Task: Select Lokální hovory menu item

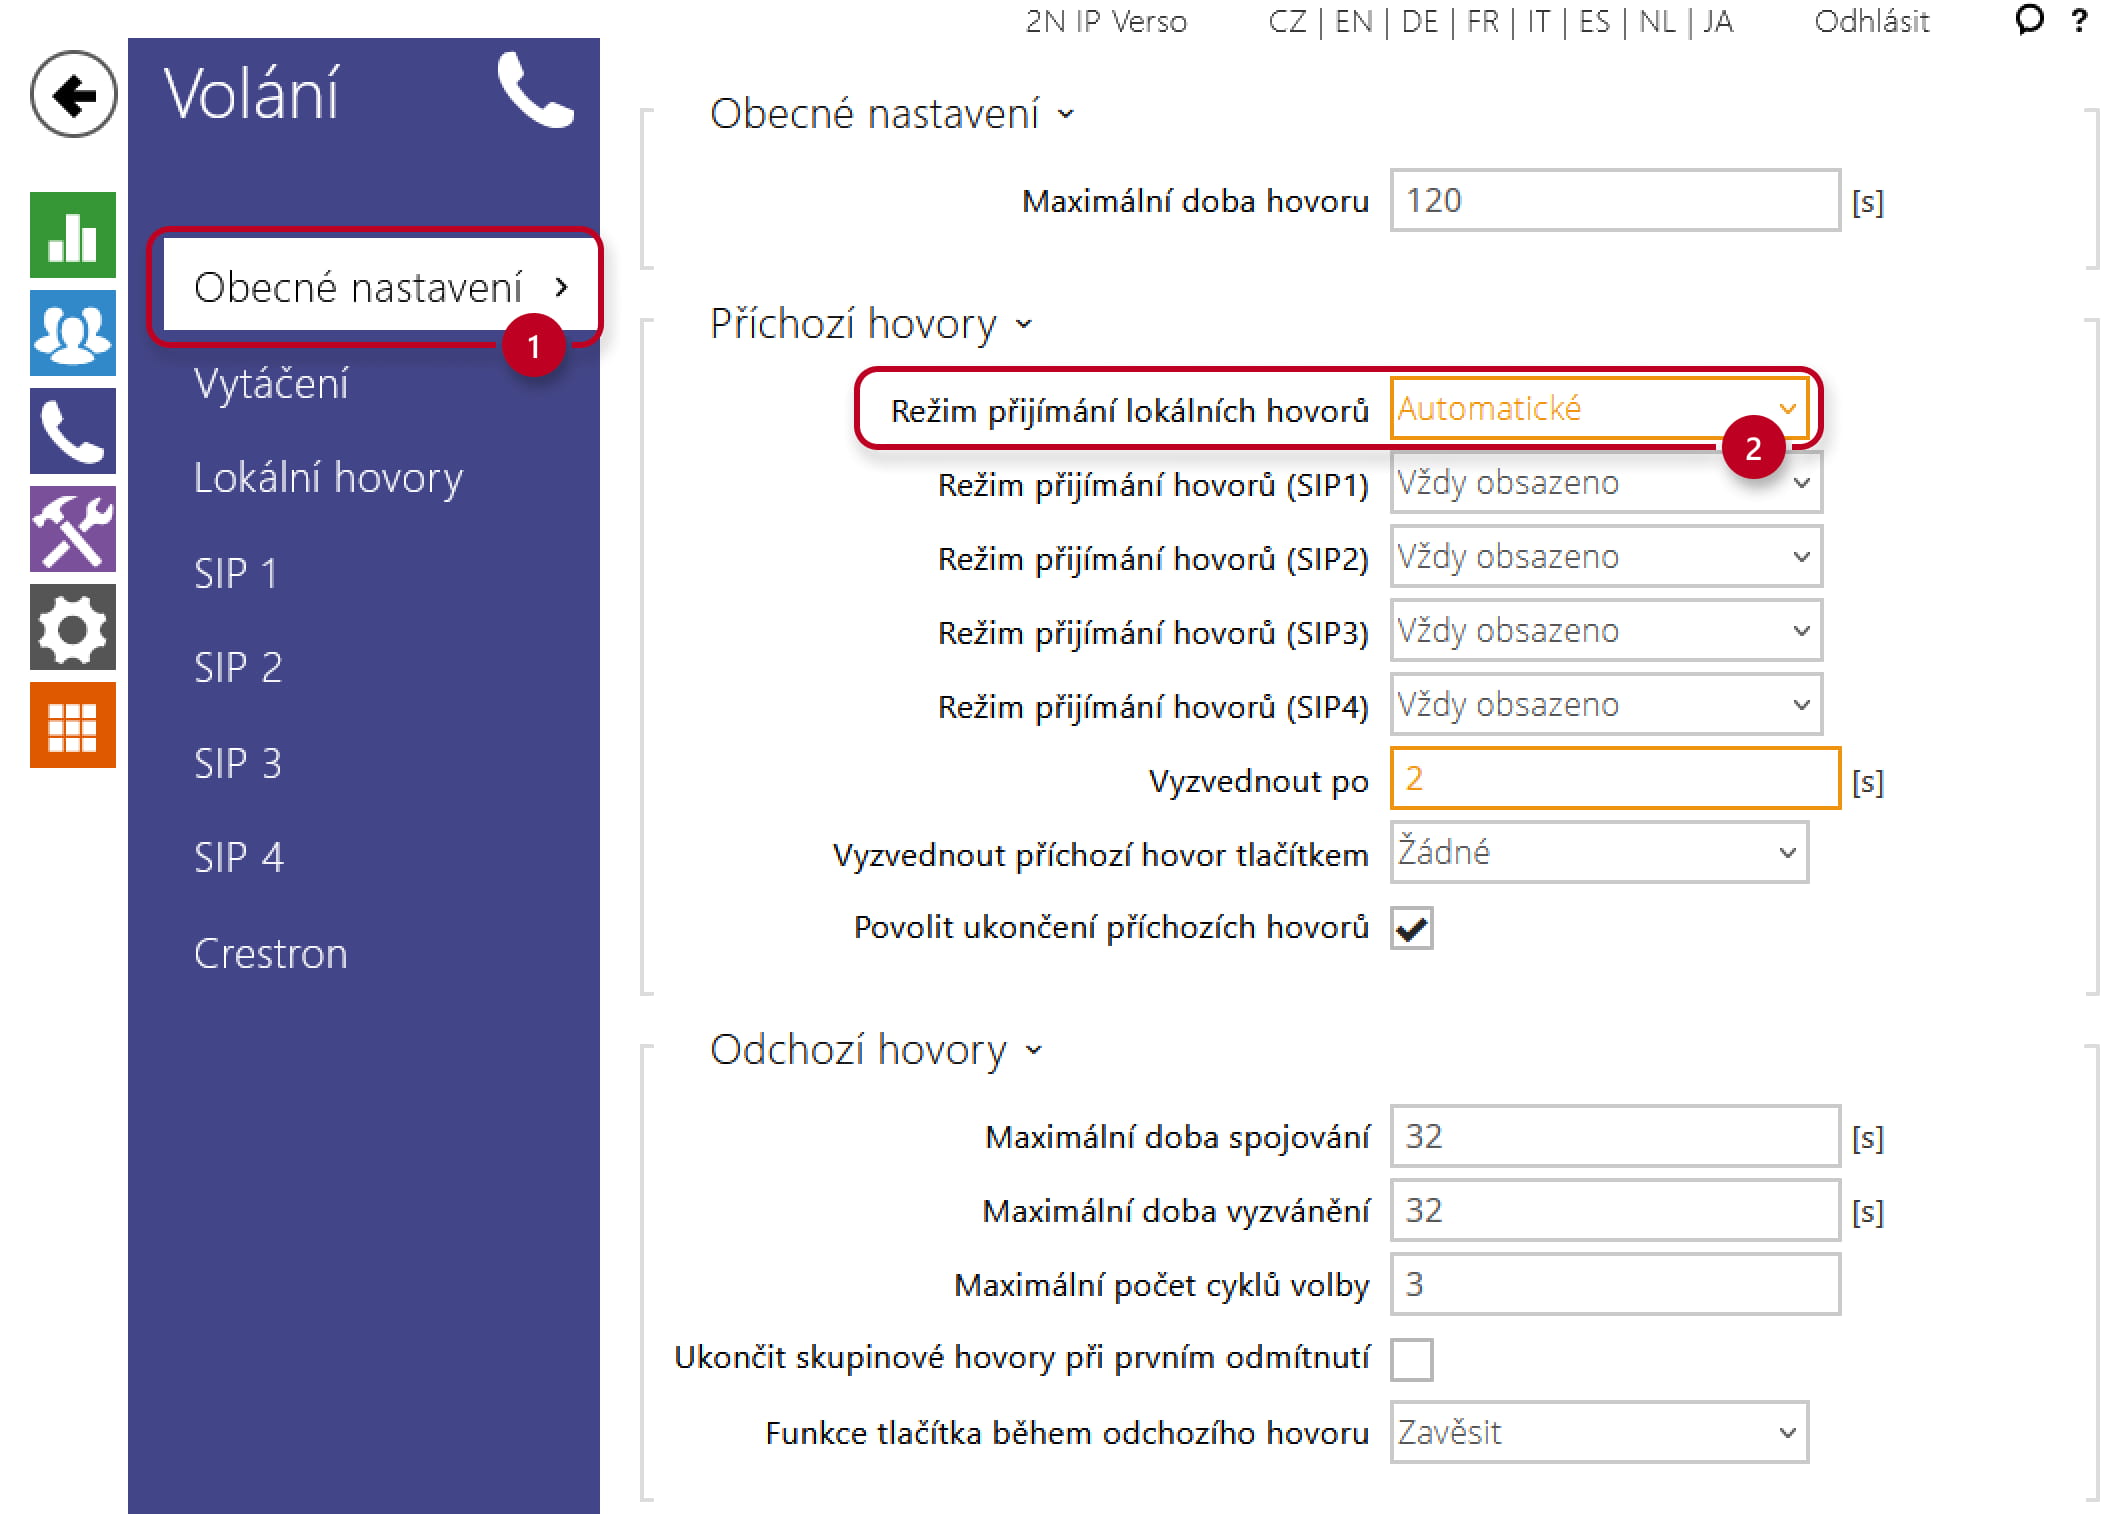Action: [x=328, y=478]
